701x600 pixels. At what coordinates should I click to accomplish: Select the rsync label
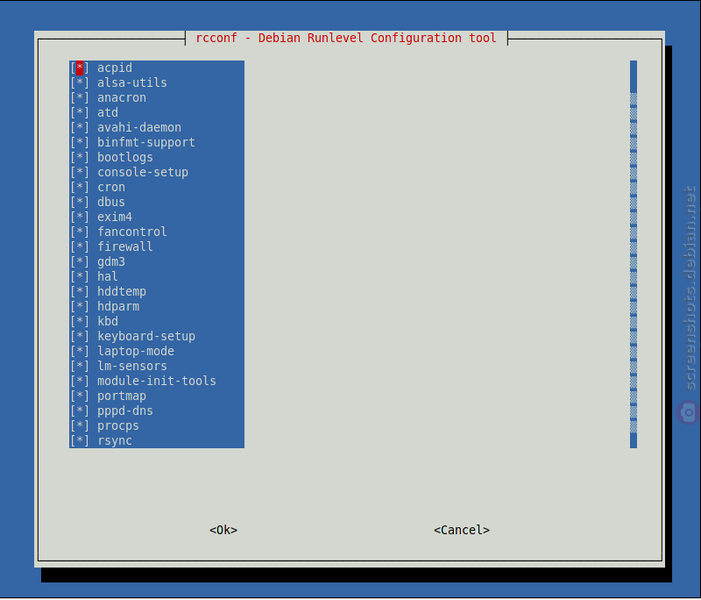coord(115,441)
